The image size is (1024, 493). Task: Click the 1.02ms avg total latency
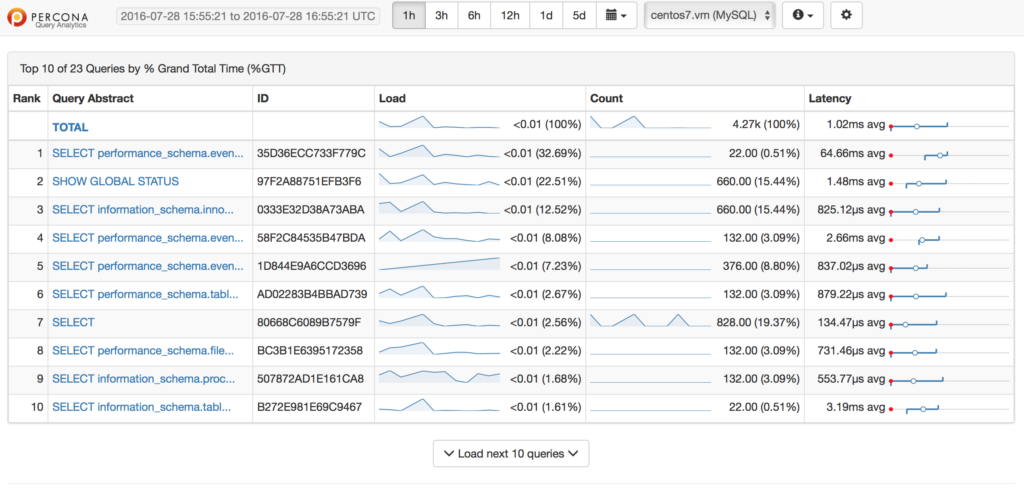(856, 125)
